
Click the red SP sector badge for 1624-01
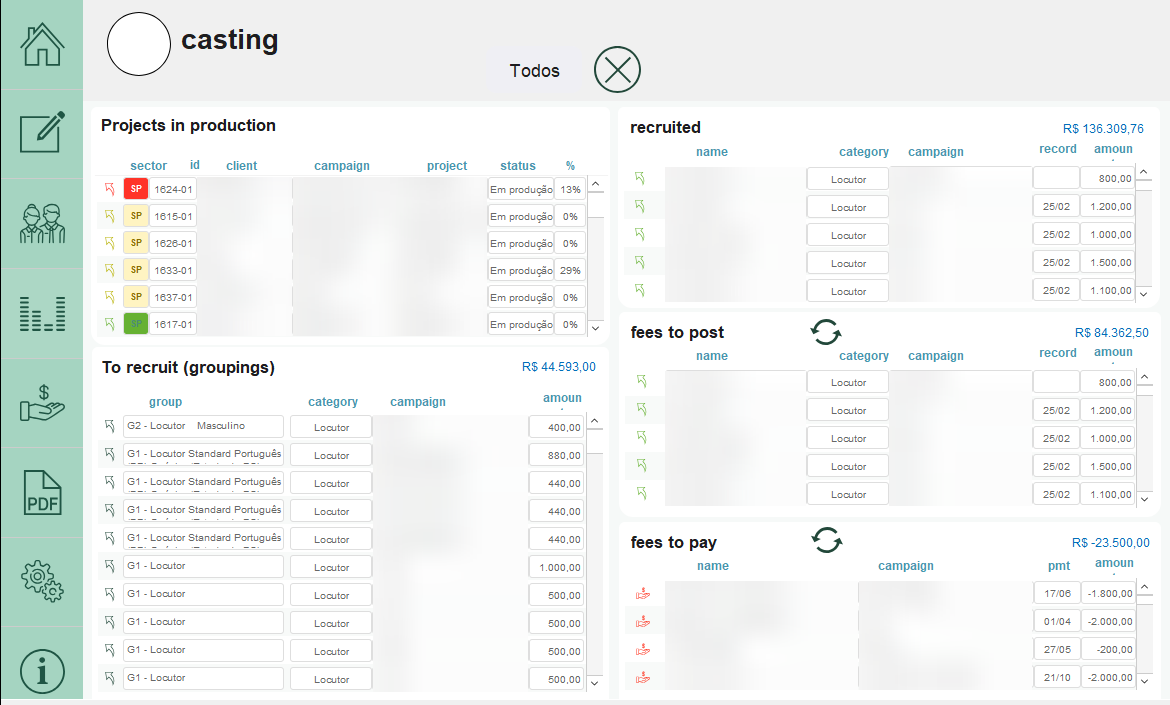click(136, 189)
